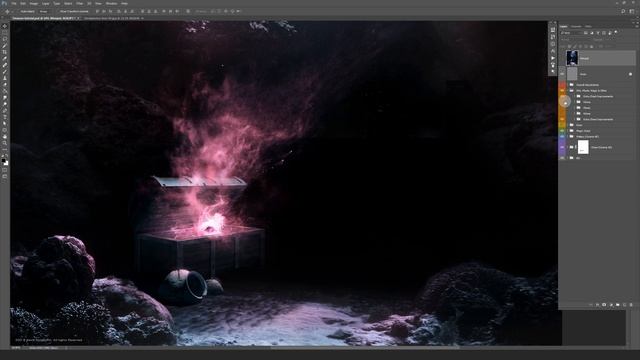
Task: Select the top merged layer thumbnail
Action: coord(572,58)
